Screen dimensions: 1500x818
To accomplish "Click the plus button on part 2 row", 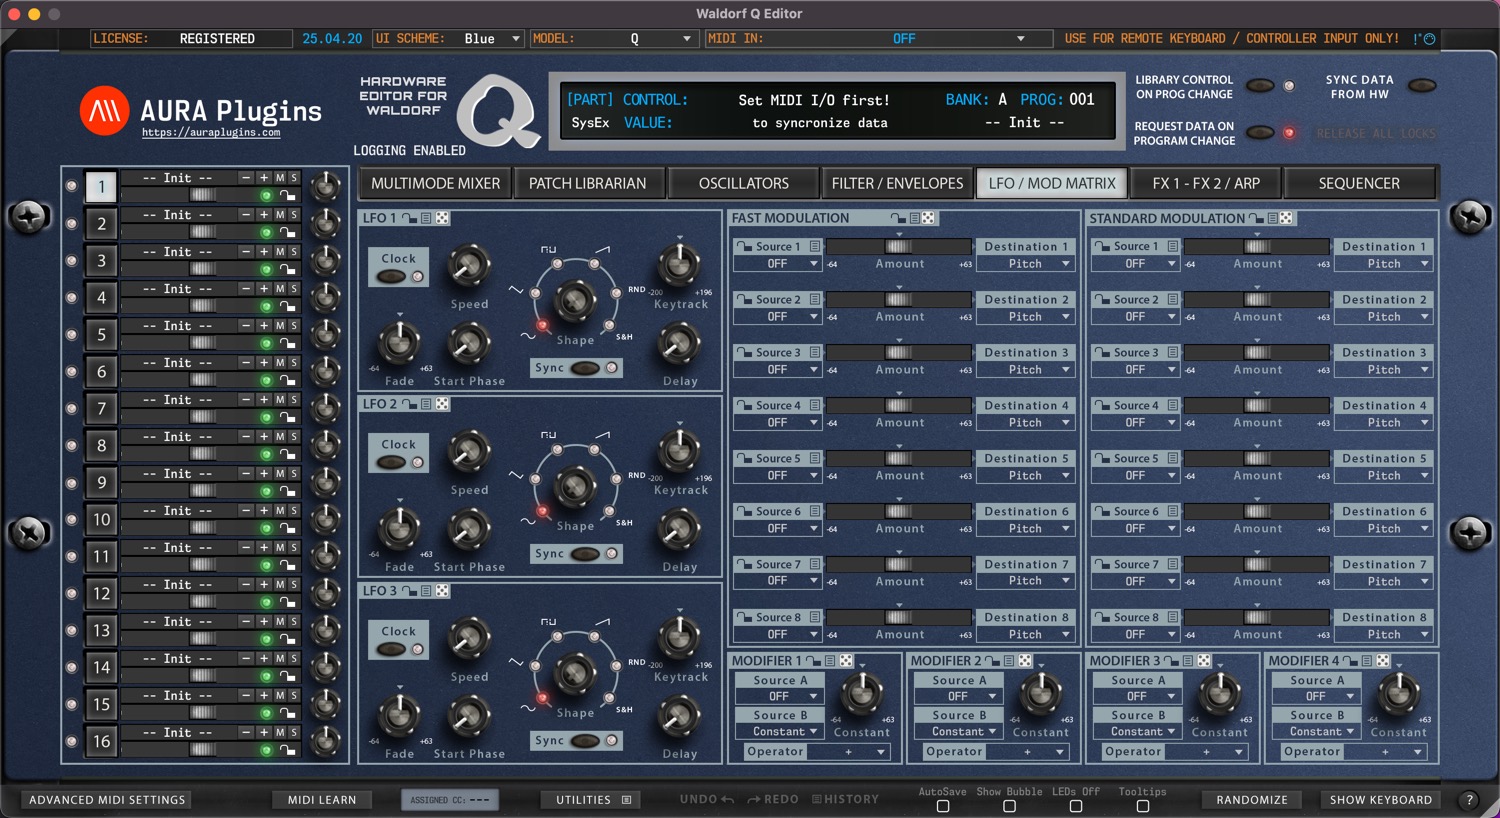I will click(x=264, y=214).
